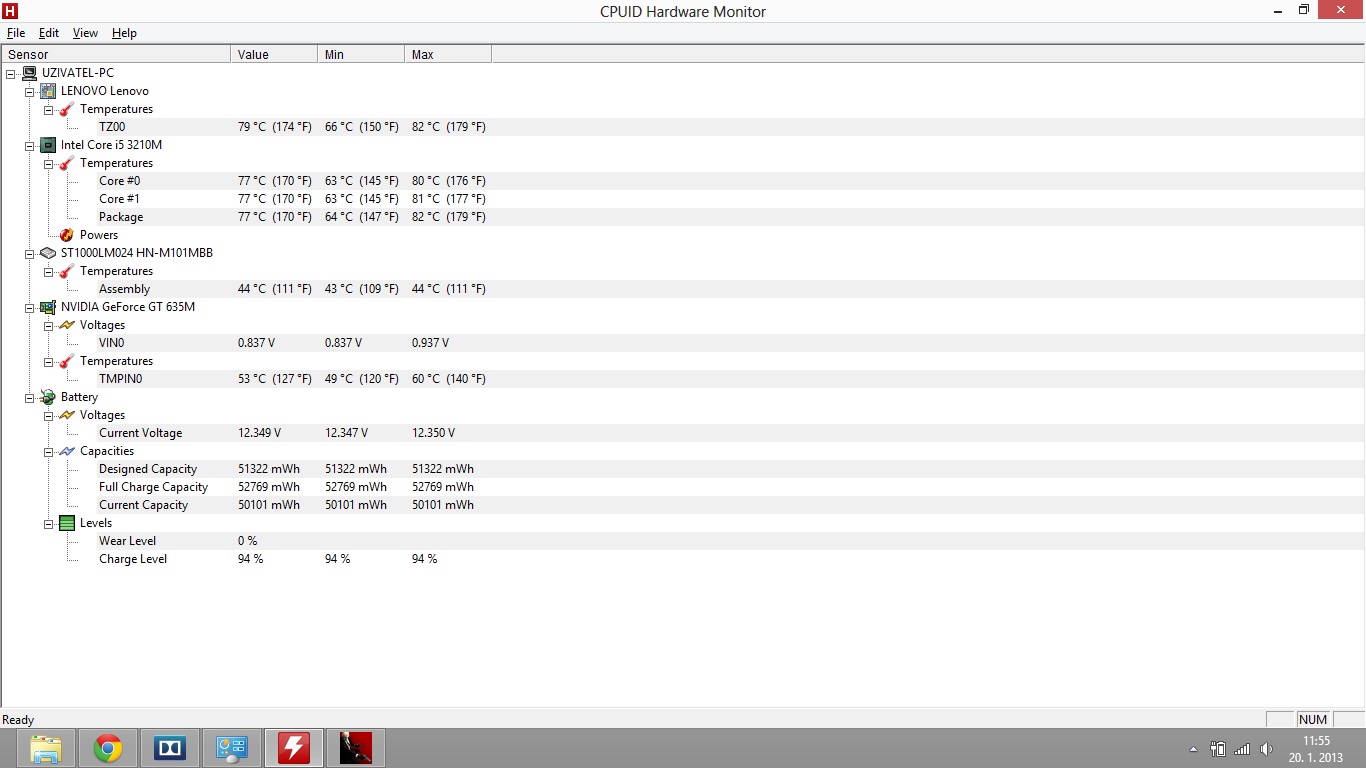Select the Assembly row label

[124, 289]
